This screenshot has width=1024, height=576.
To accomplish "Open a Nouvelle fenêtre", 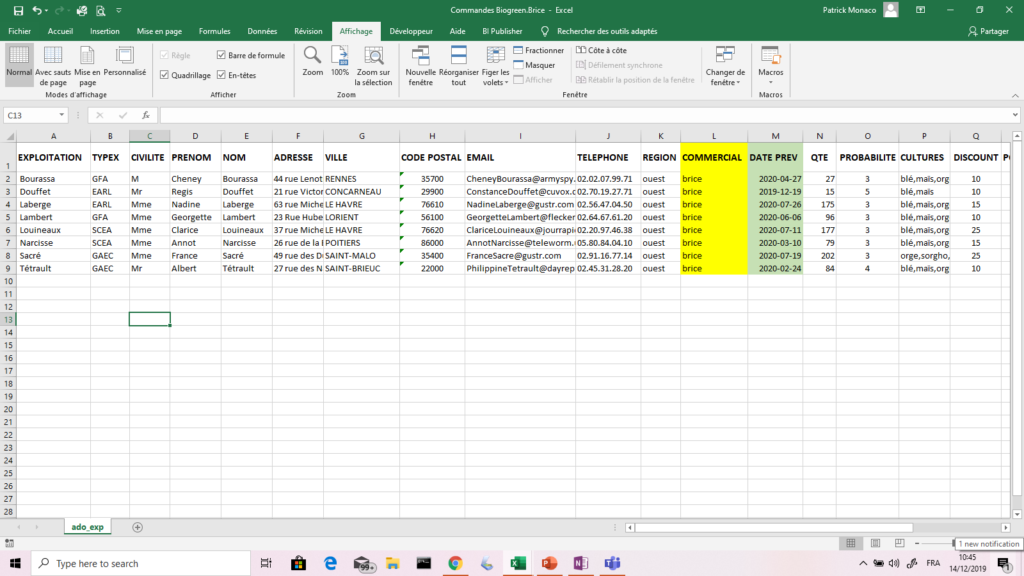I will (x=421, y=65).
